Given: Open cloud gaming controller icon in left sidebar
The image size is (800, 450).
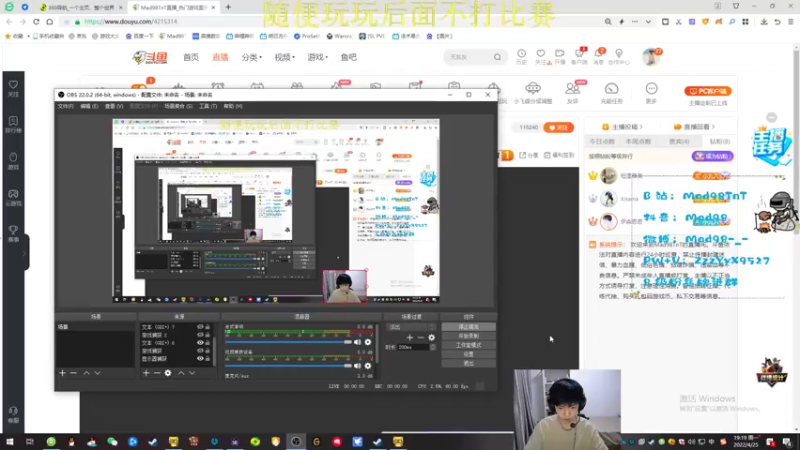Looking at the screenshot, I should [13, 194].
